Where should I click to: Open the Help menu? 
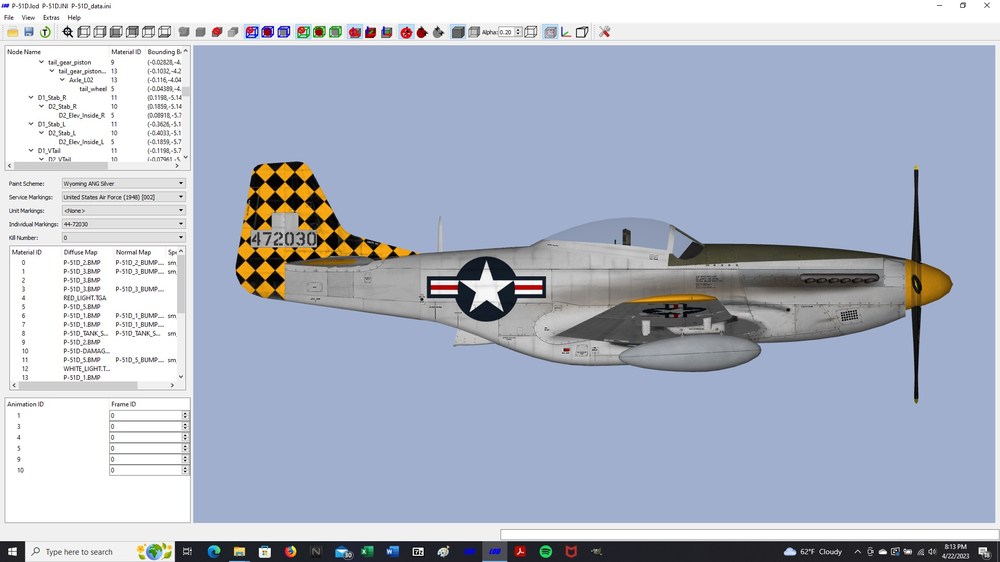74,17
